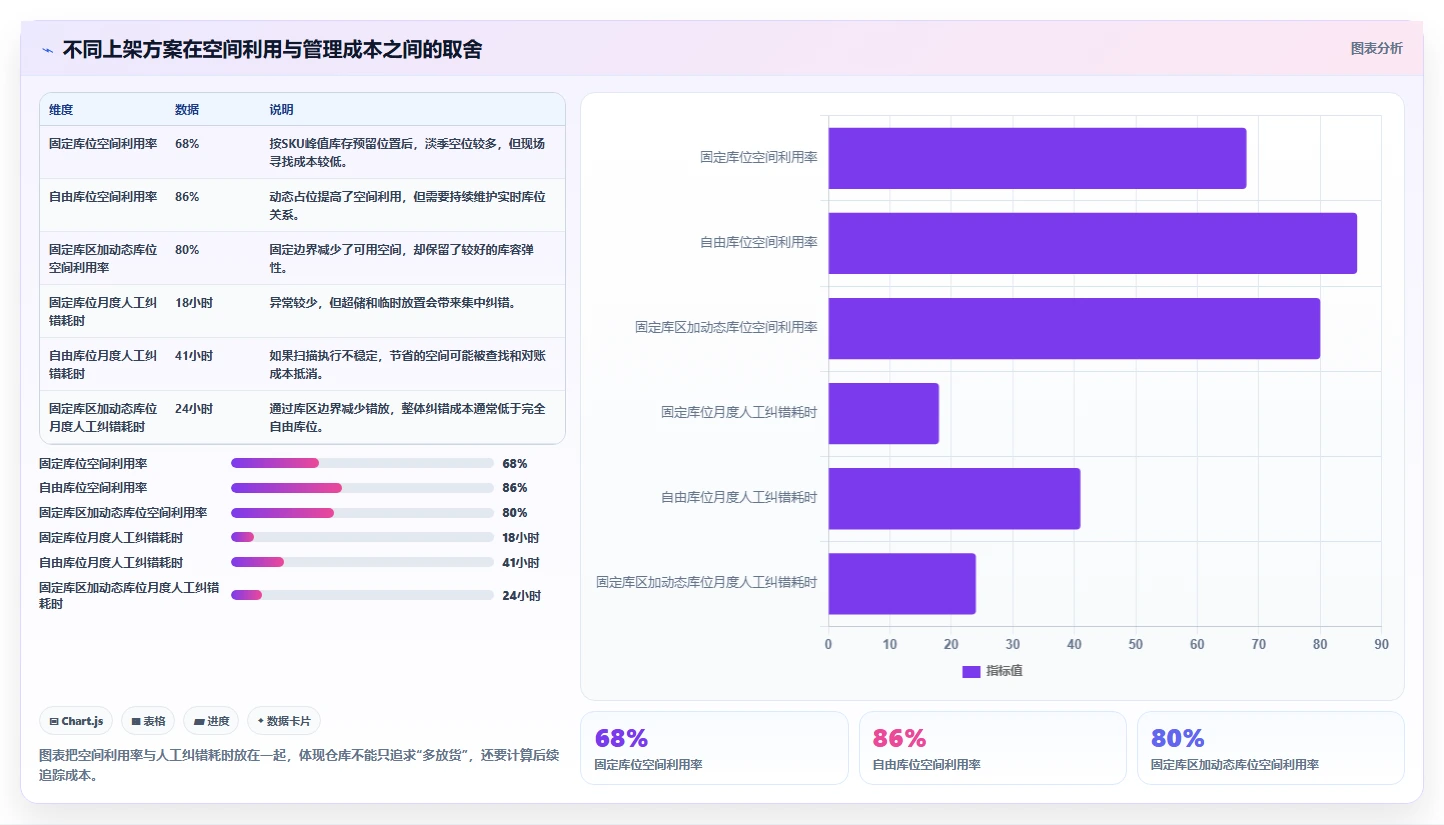Image resolution: width=1444 pixels, height=825 pixels.
Task: Click the 图表分析 label in header
Action: pyautogui.click(x=1376, y=48)
